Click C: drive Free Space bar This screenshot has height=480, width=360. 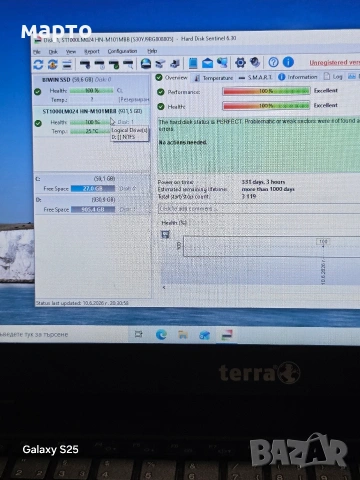click(93, 189)
